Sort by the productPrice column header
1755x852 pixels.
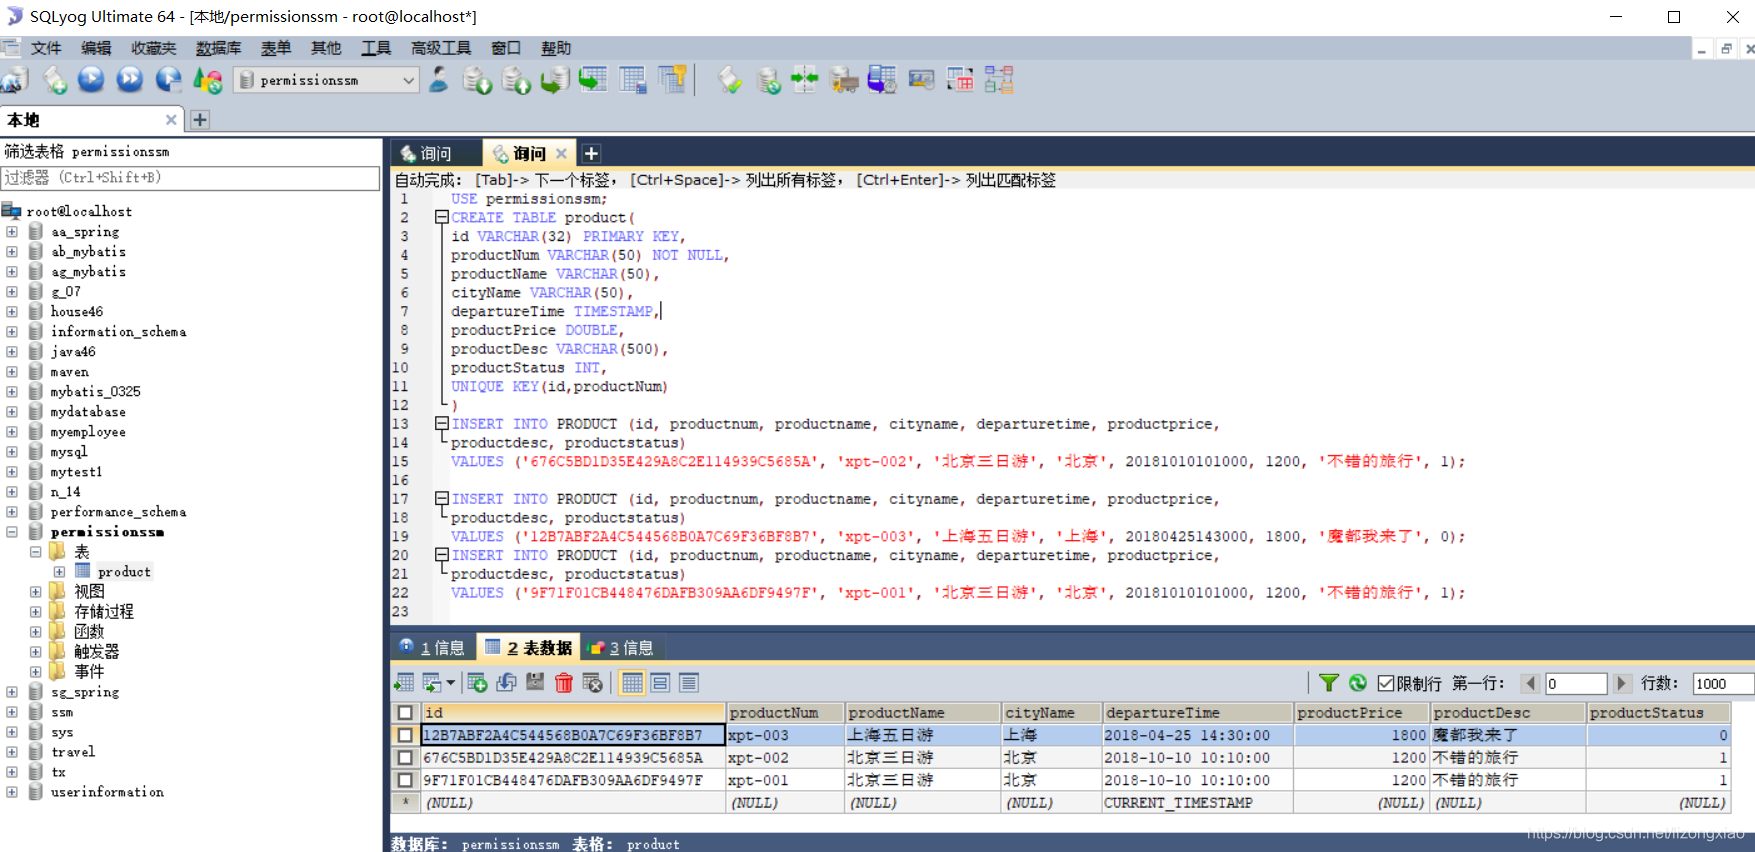click(x=1362, y=713)
